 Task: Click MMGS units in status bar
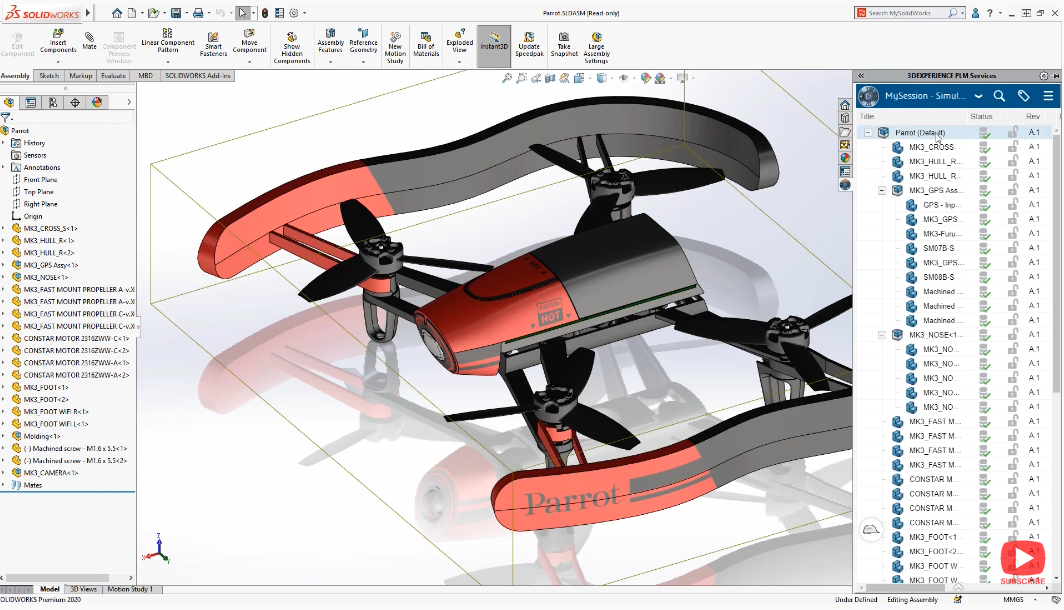coord(1013,600)
